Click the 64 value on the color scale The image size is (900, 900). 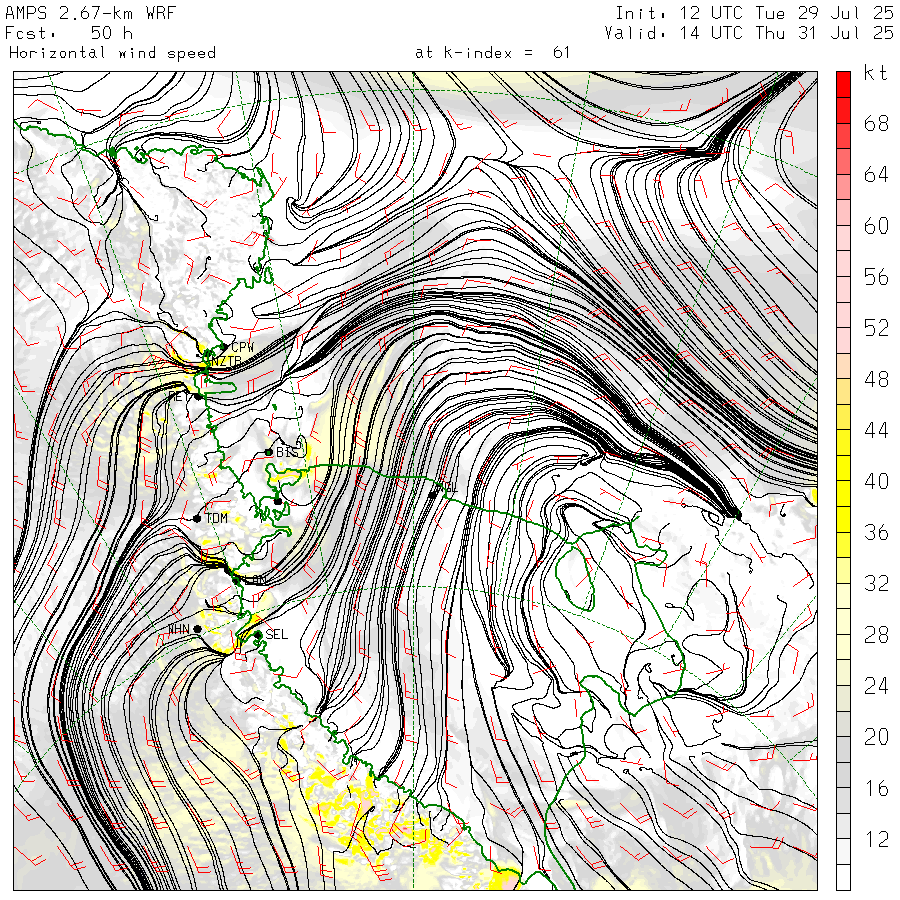[x=876, y=174]
